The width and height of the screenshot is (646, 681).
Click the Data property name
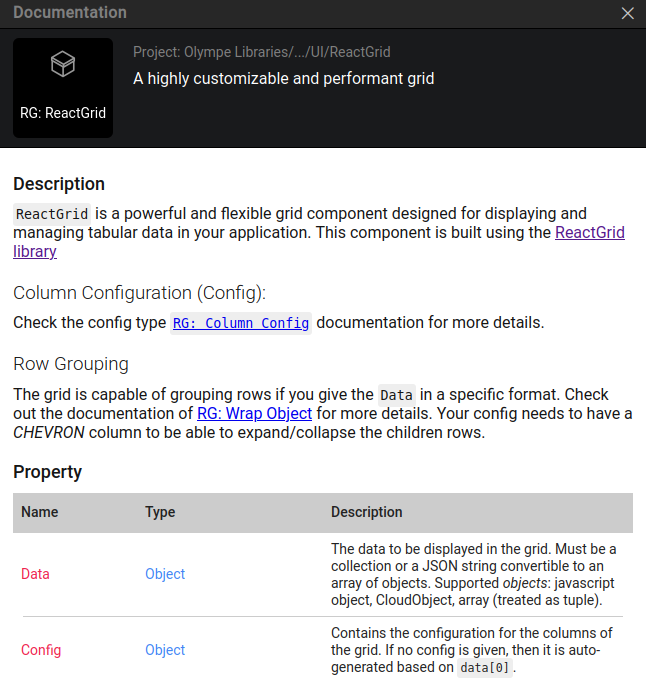coord(35,574)
